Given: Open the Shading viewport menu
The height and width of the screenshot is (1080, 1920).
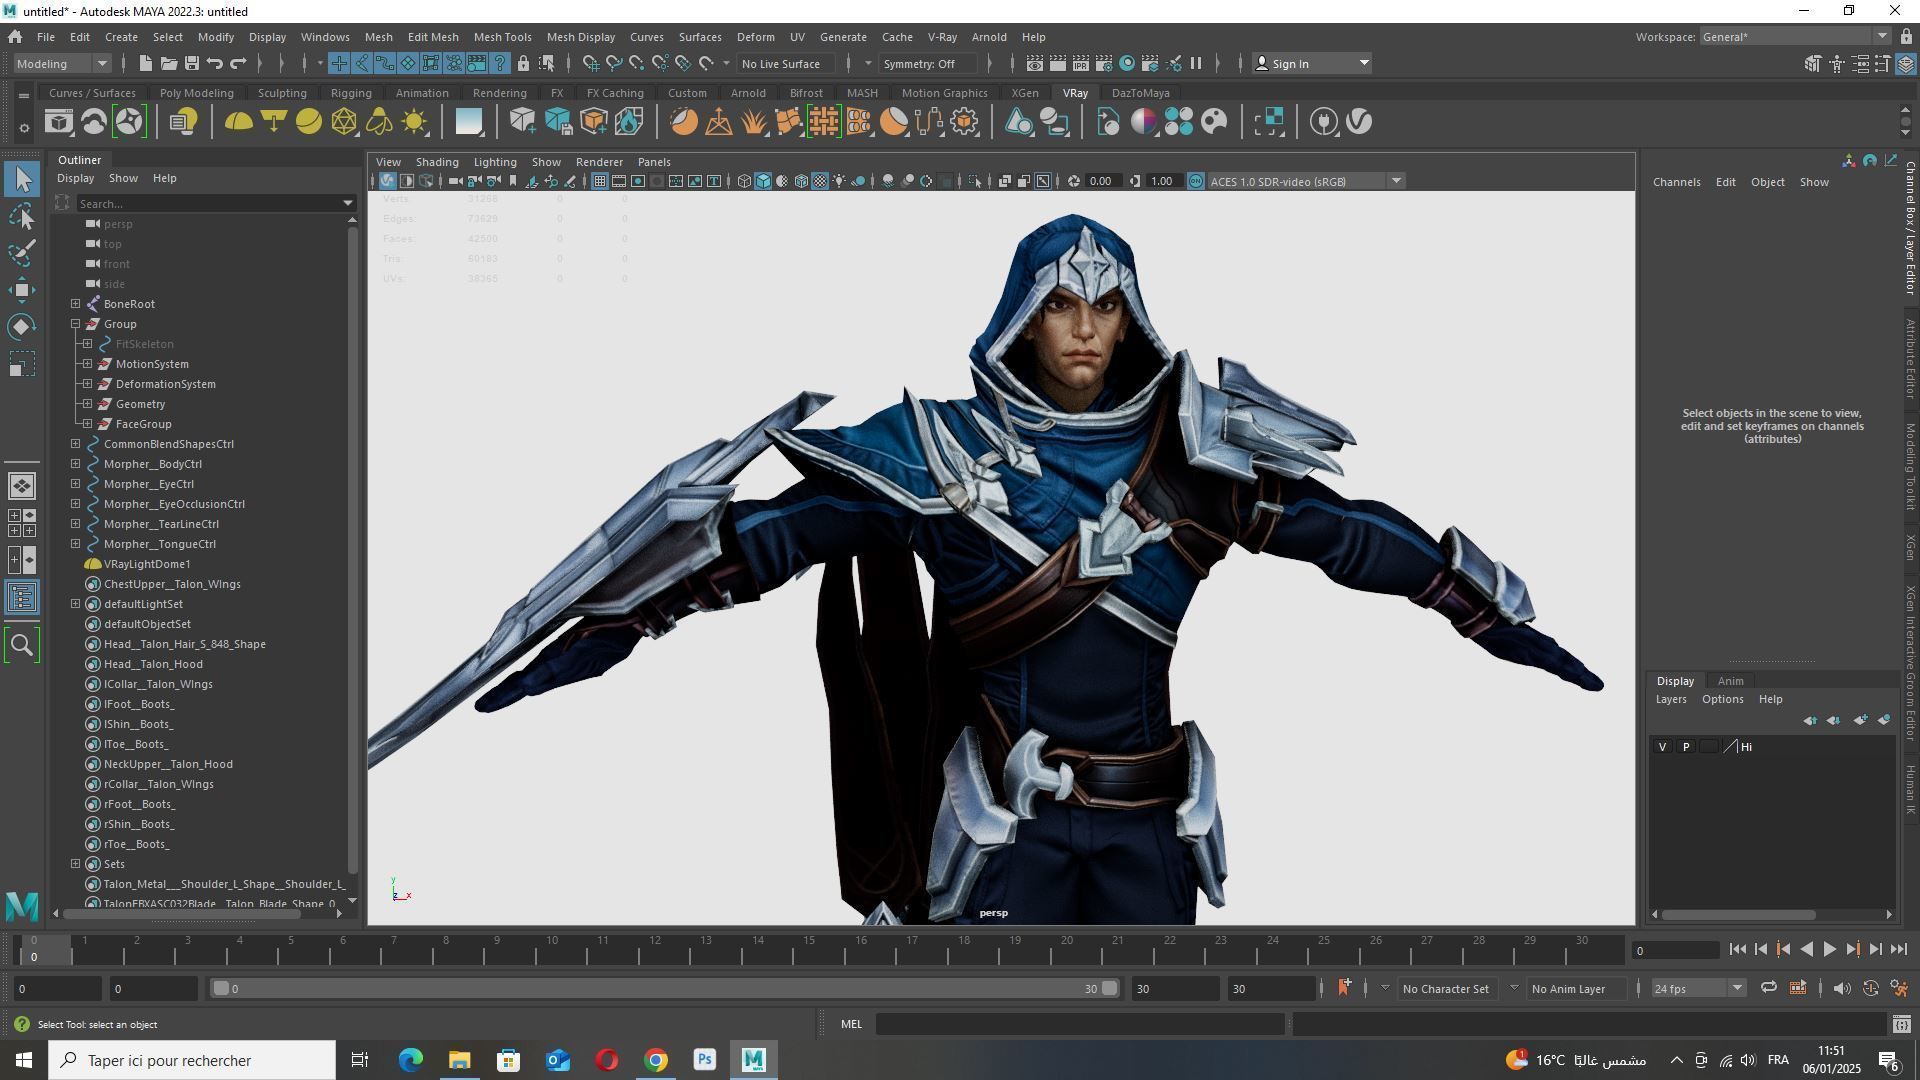Looking at the screenshot, I should pos(437,162).
